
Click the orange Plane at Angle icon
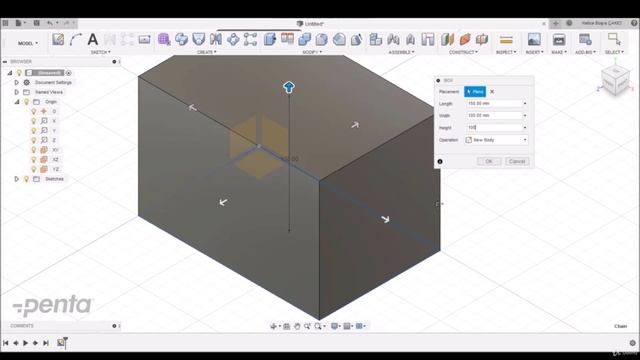(x=465, y=39)
